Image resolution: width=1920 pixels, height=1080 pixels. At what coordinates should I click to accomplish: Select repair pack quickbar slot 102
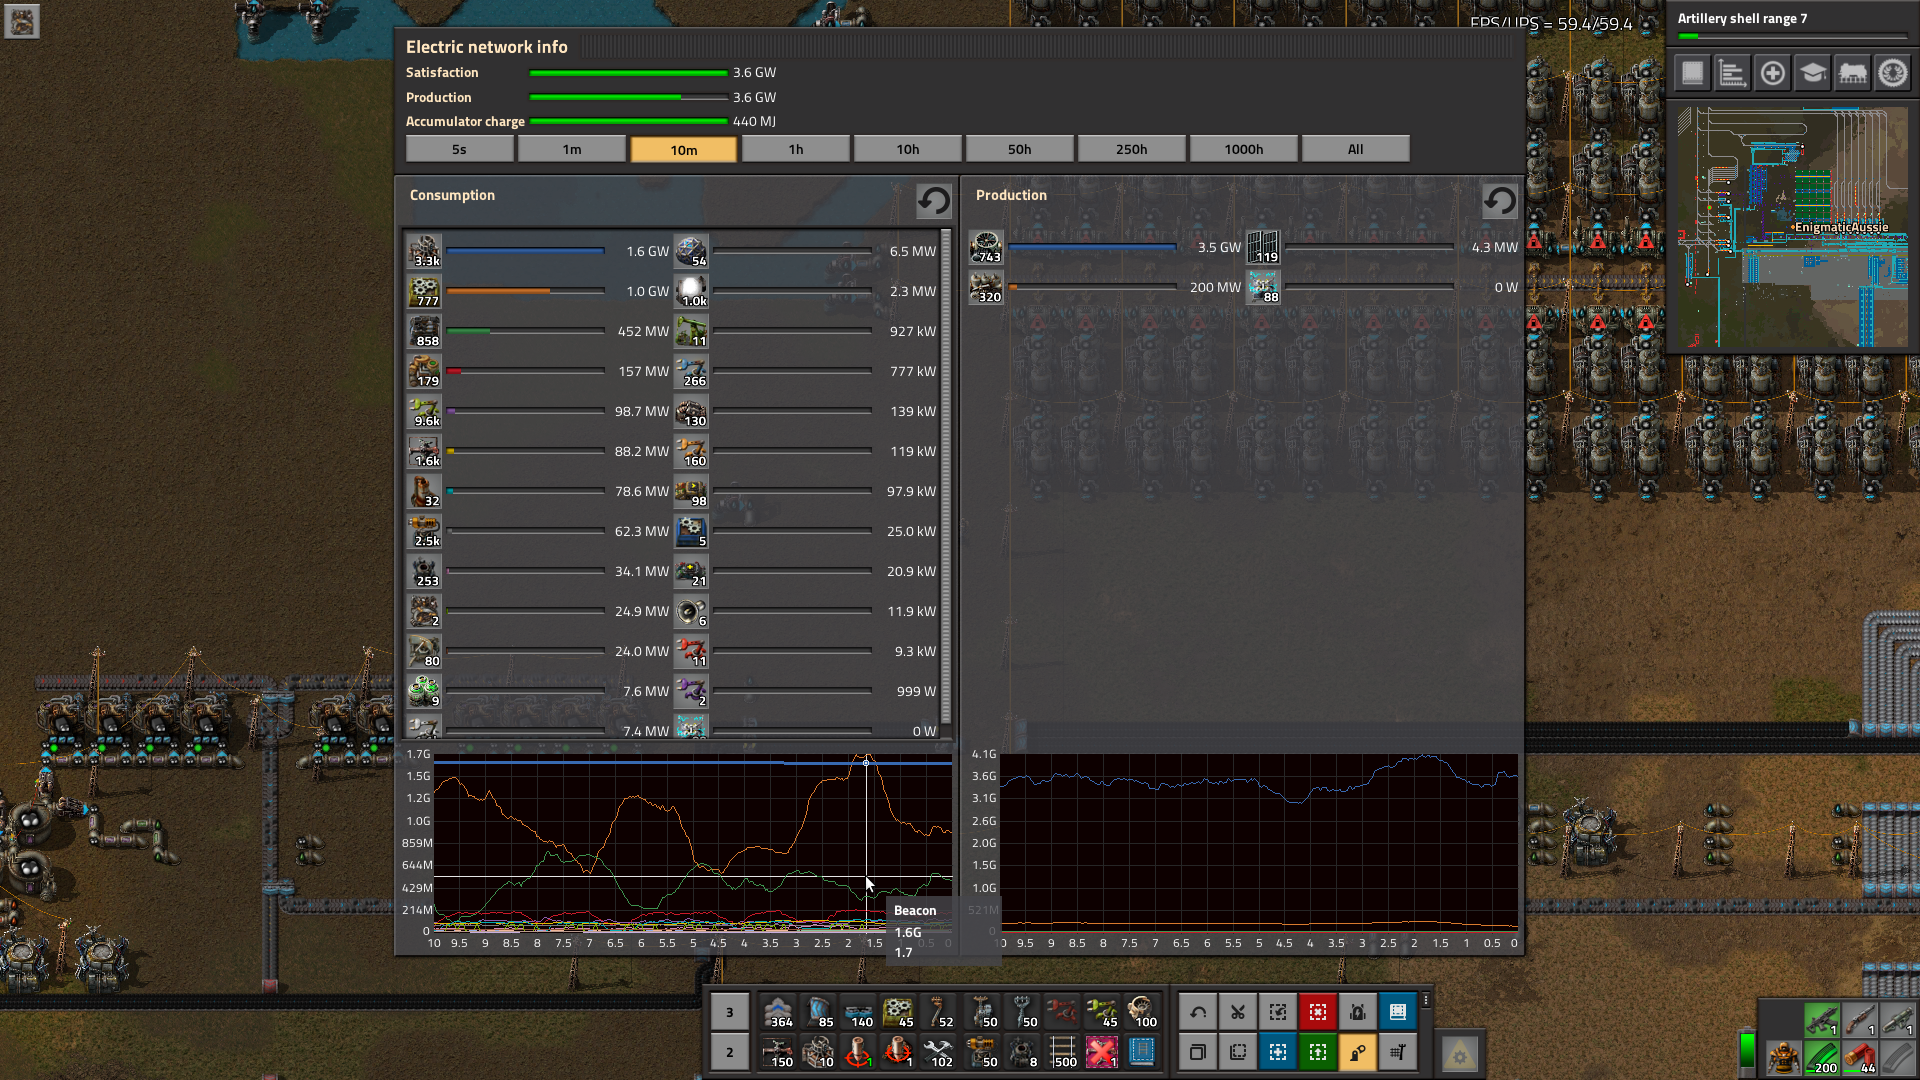click(x=938, y=1052)
